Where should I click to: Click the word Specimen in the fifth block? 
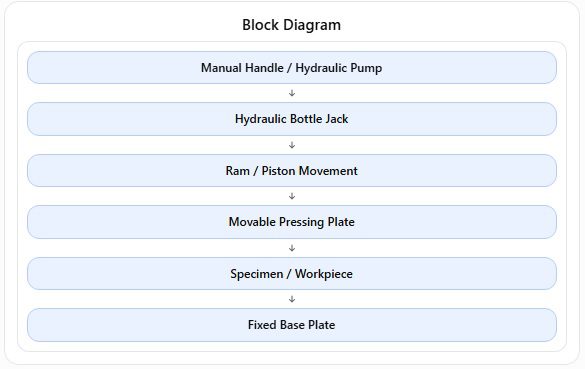pos(257,274)
